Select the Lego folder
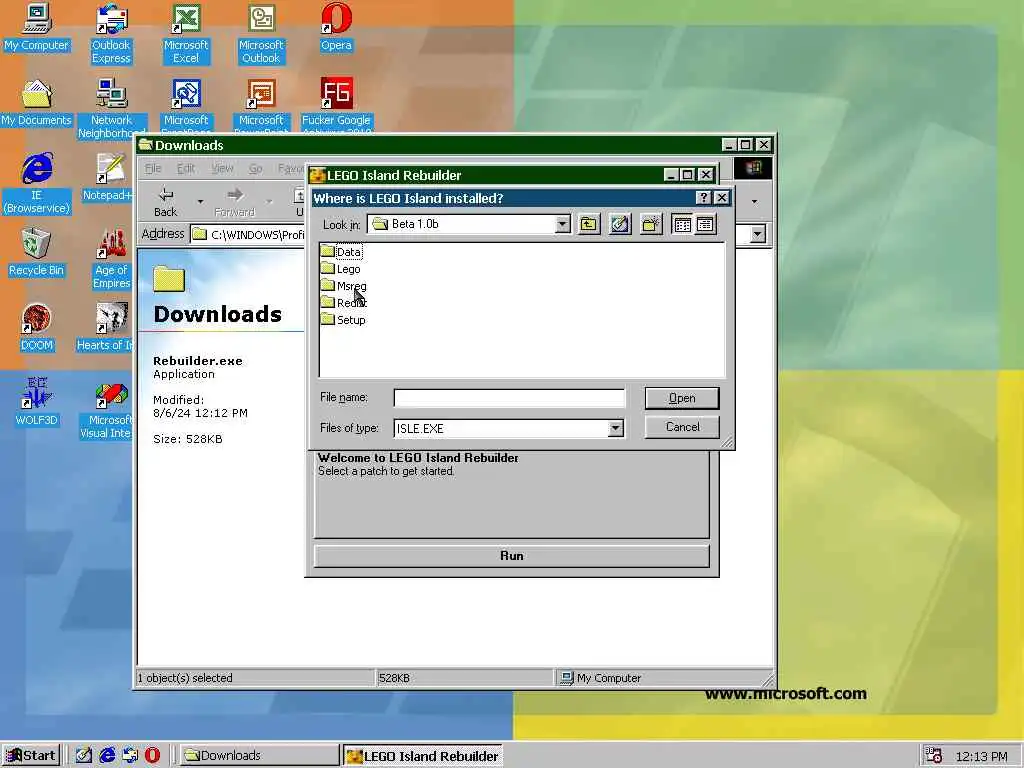 341,268
